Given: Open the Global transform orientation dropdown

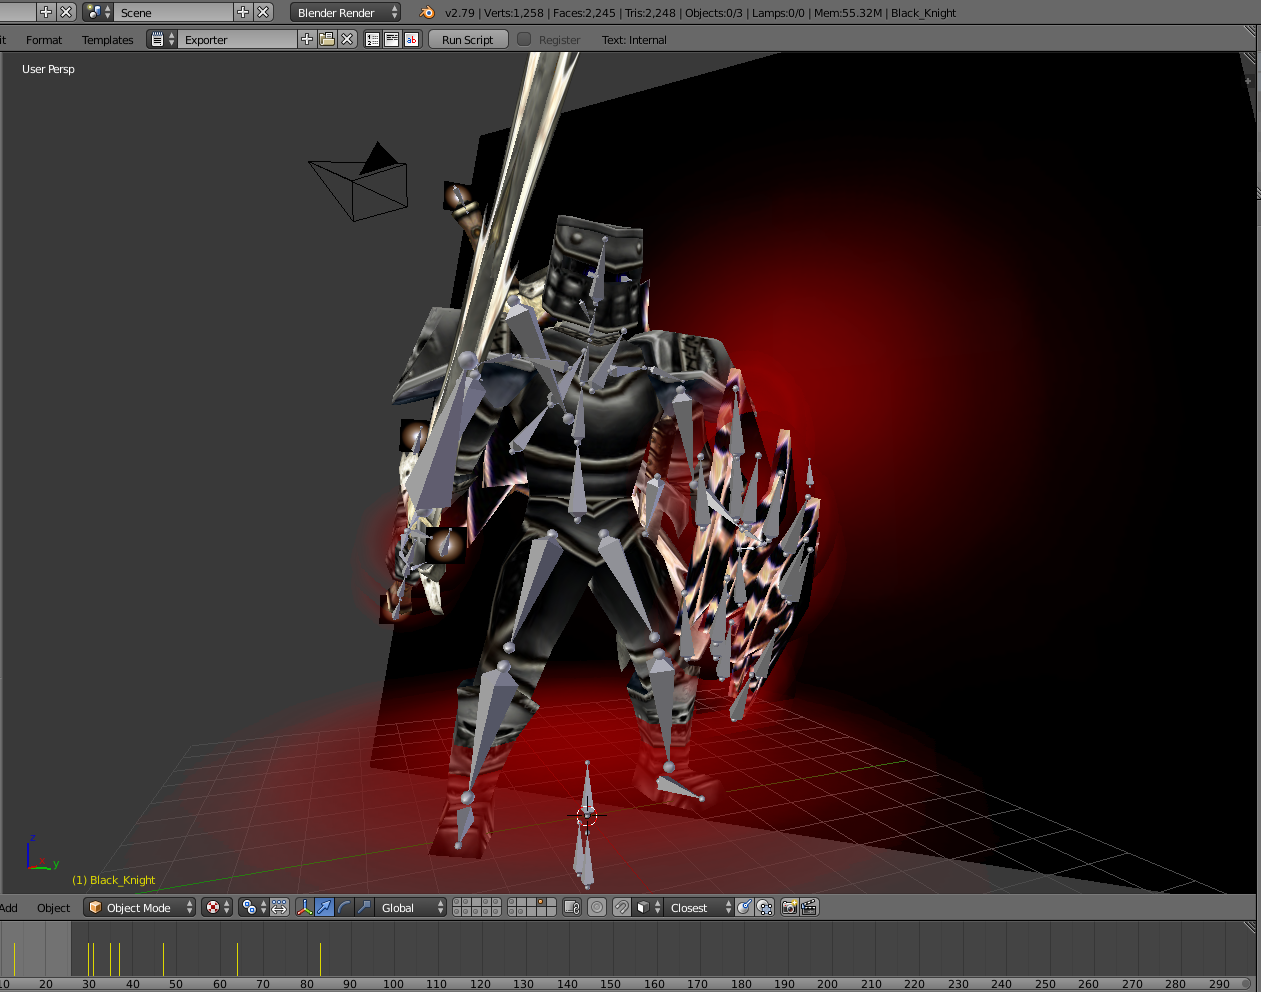Looking at the screenshot, I should [x=411, y=907].
